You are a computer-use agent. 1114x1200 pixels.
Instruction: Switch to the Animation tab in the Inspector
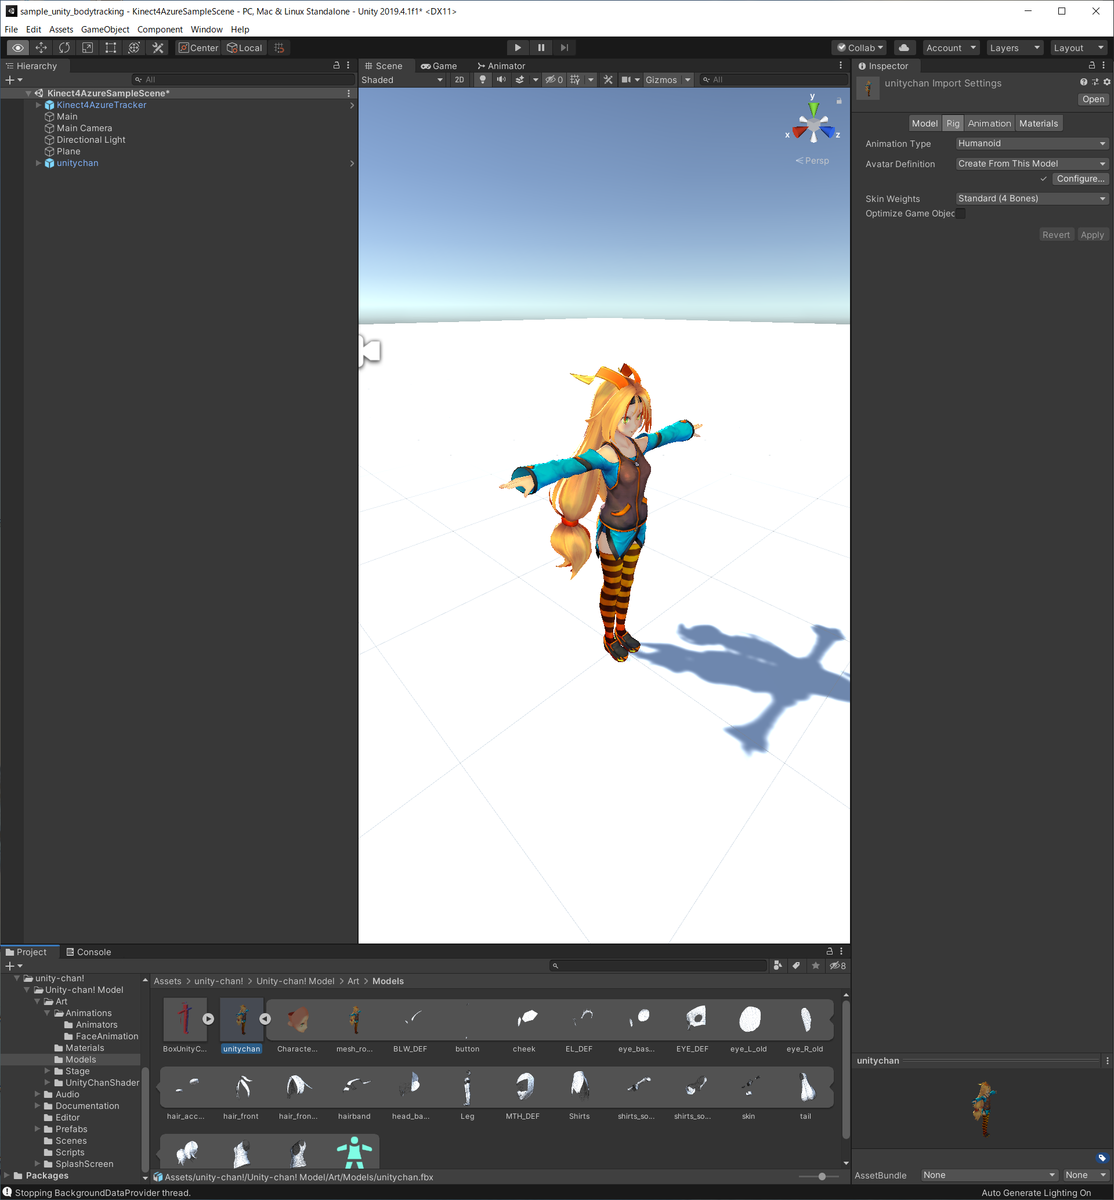tap(989, 122)
